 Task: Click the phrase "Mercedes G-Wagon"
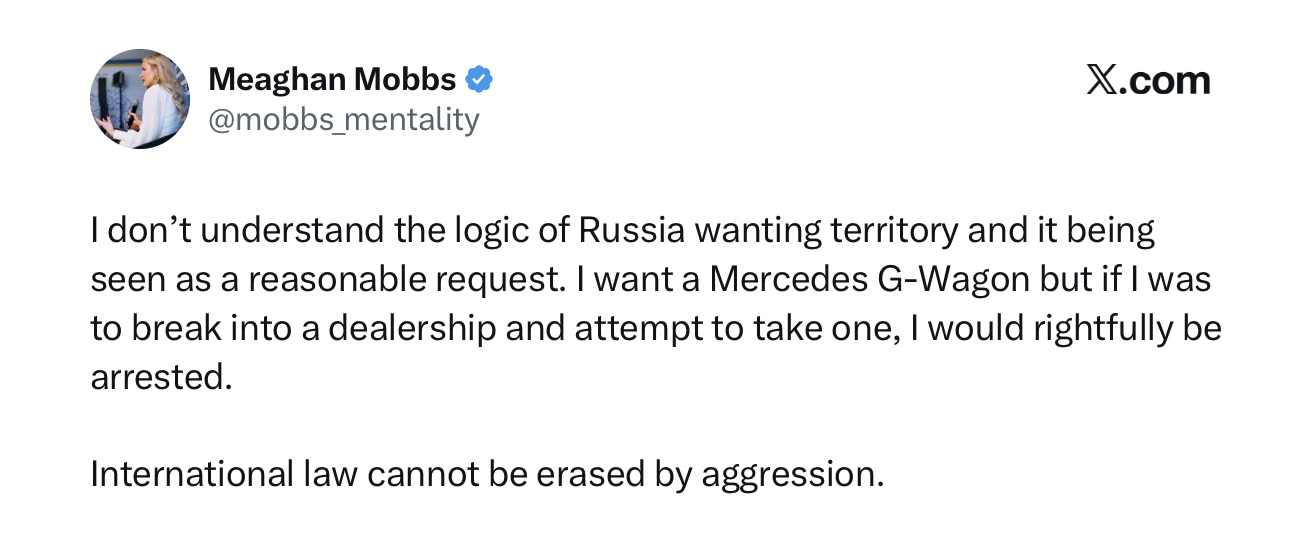point(870,280)
